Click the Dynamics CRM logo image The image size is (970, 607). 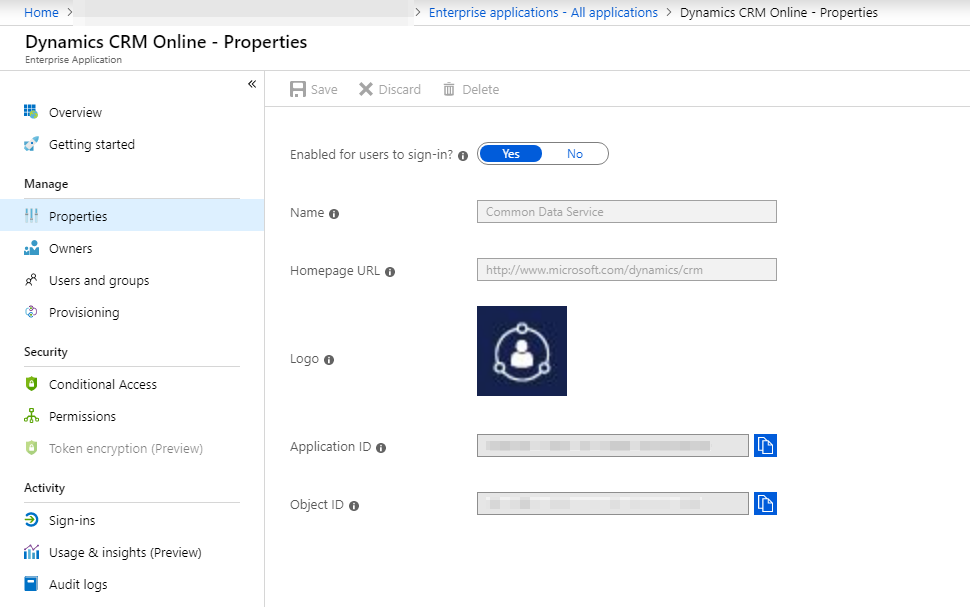tap(521, 350)
